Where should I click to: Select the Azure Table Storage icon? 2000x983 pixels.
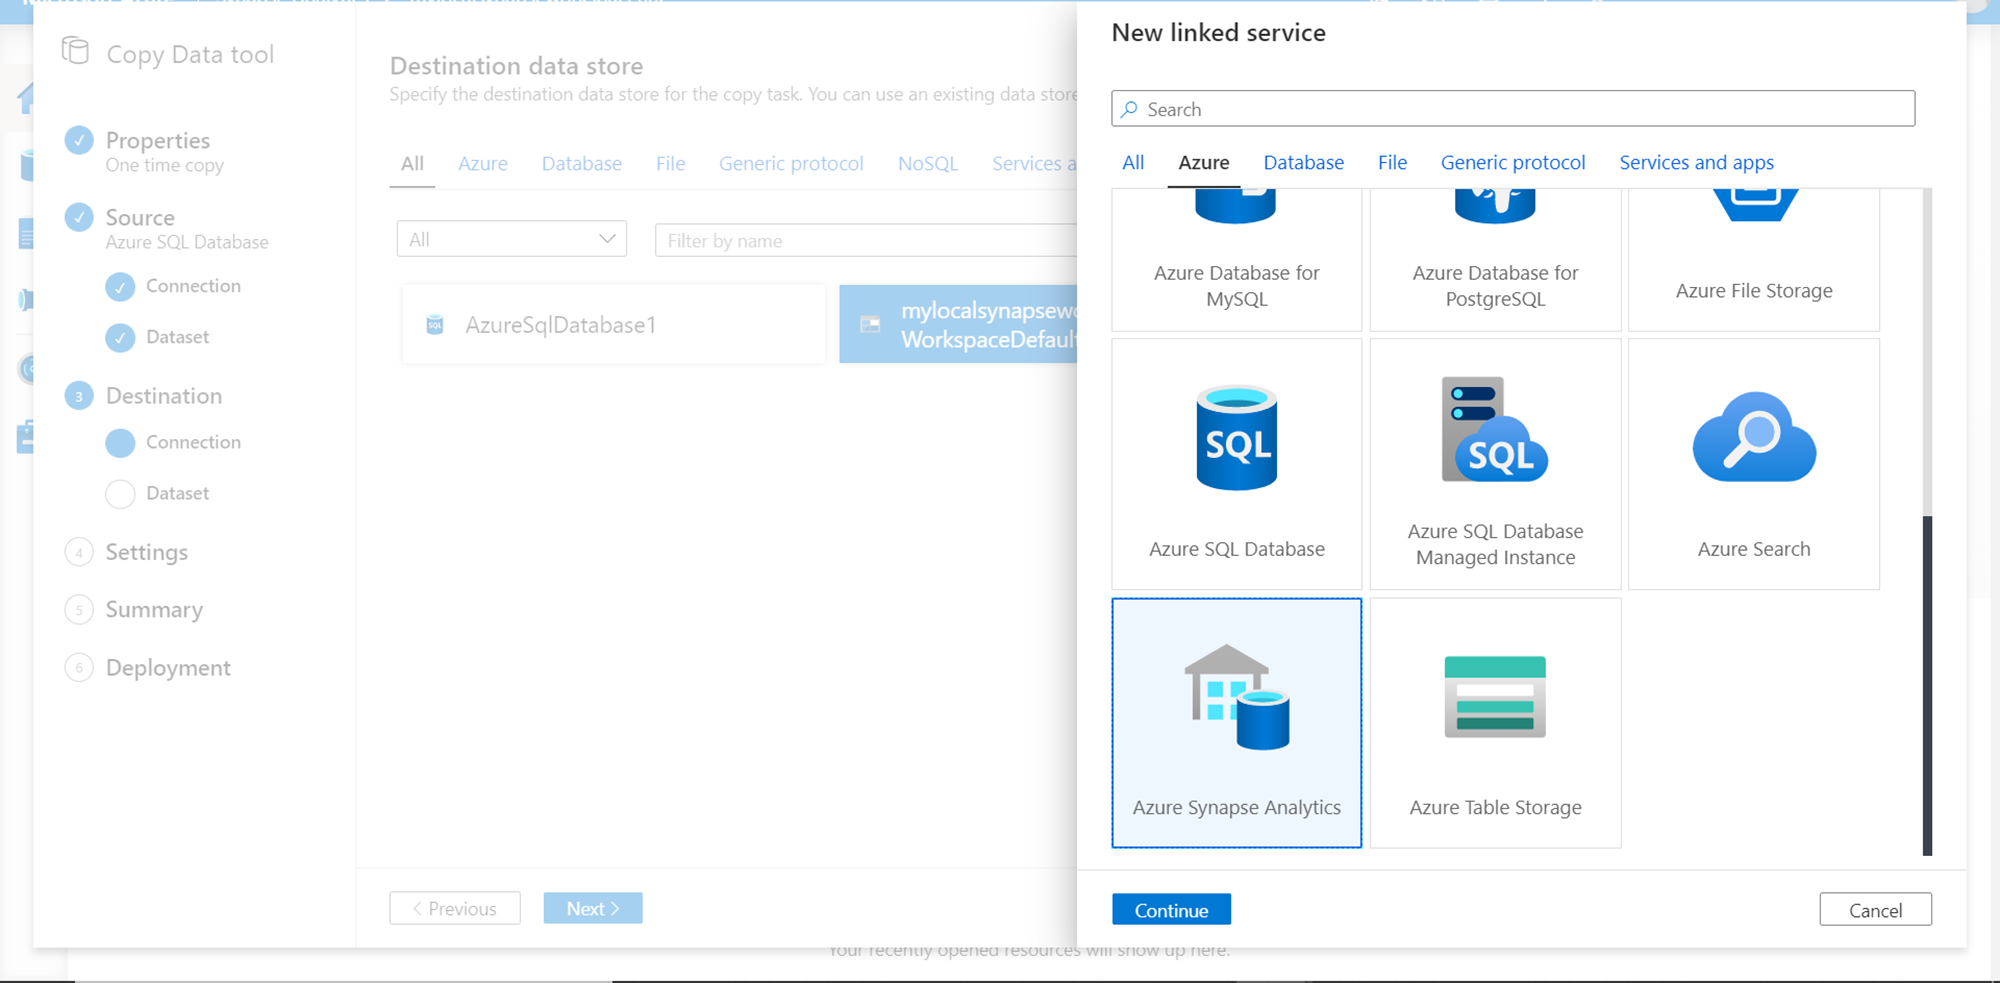(x=1494, y=697)
